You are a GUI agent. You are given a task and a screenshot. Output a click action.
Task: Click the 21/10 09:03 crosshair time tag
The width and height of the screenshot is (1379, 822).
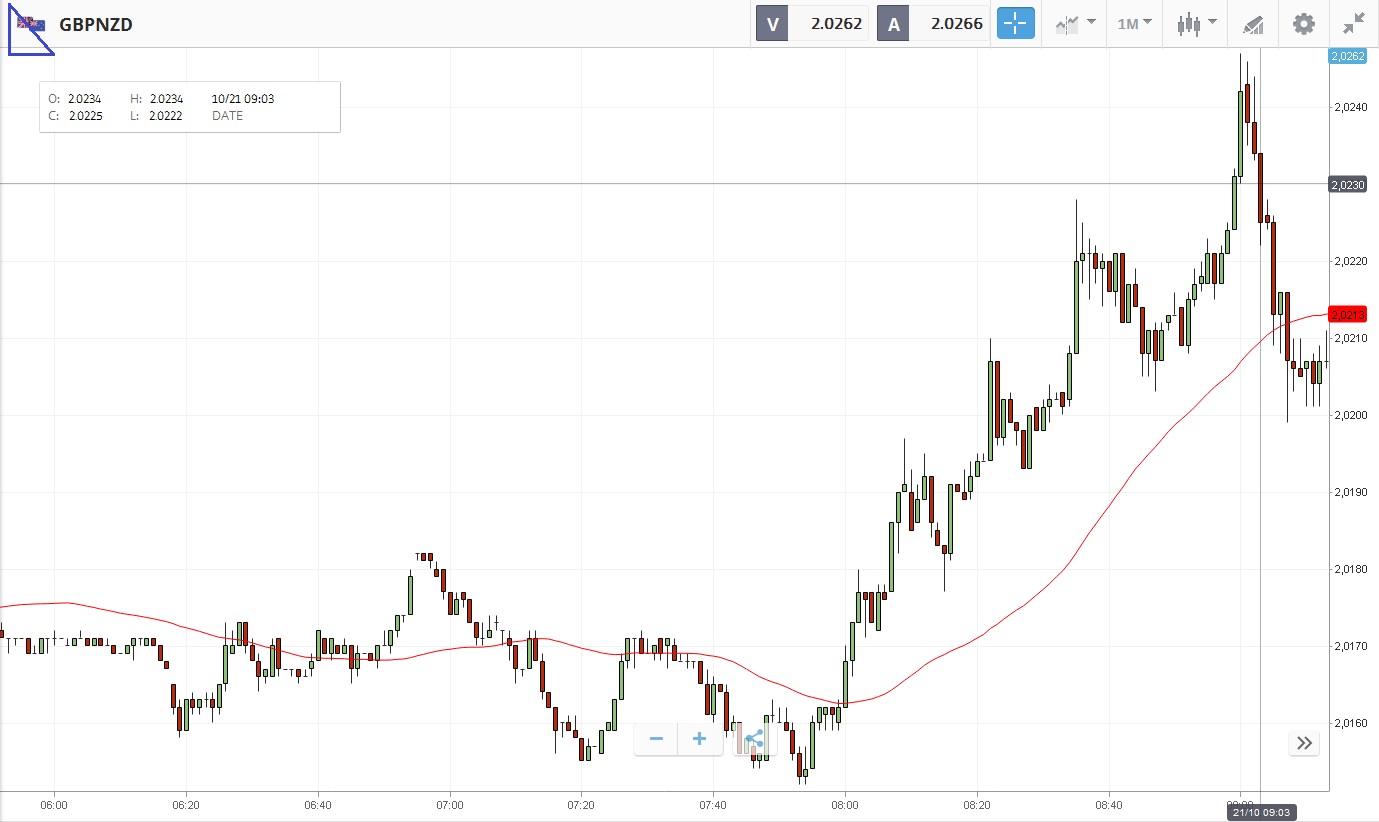(x=1260, y=812)
